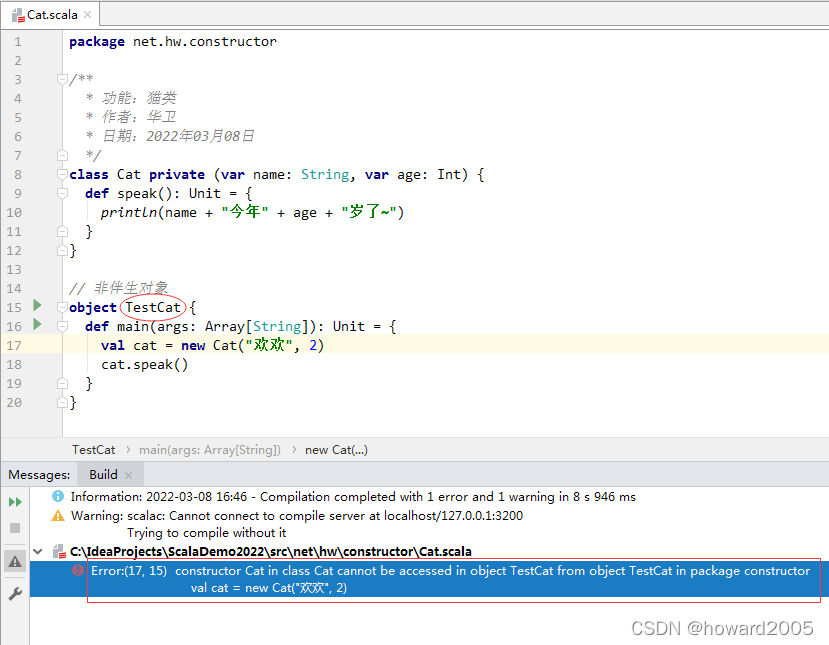Image resolution: width=829 pixels, height=645 pixels.
Task: Click the Cat.scala file tab icon
Action: [x=18, y=15]
